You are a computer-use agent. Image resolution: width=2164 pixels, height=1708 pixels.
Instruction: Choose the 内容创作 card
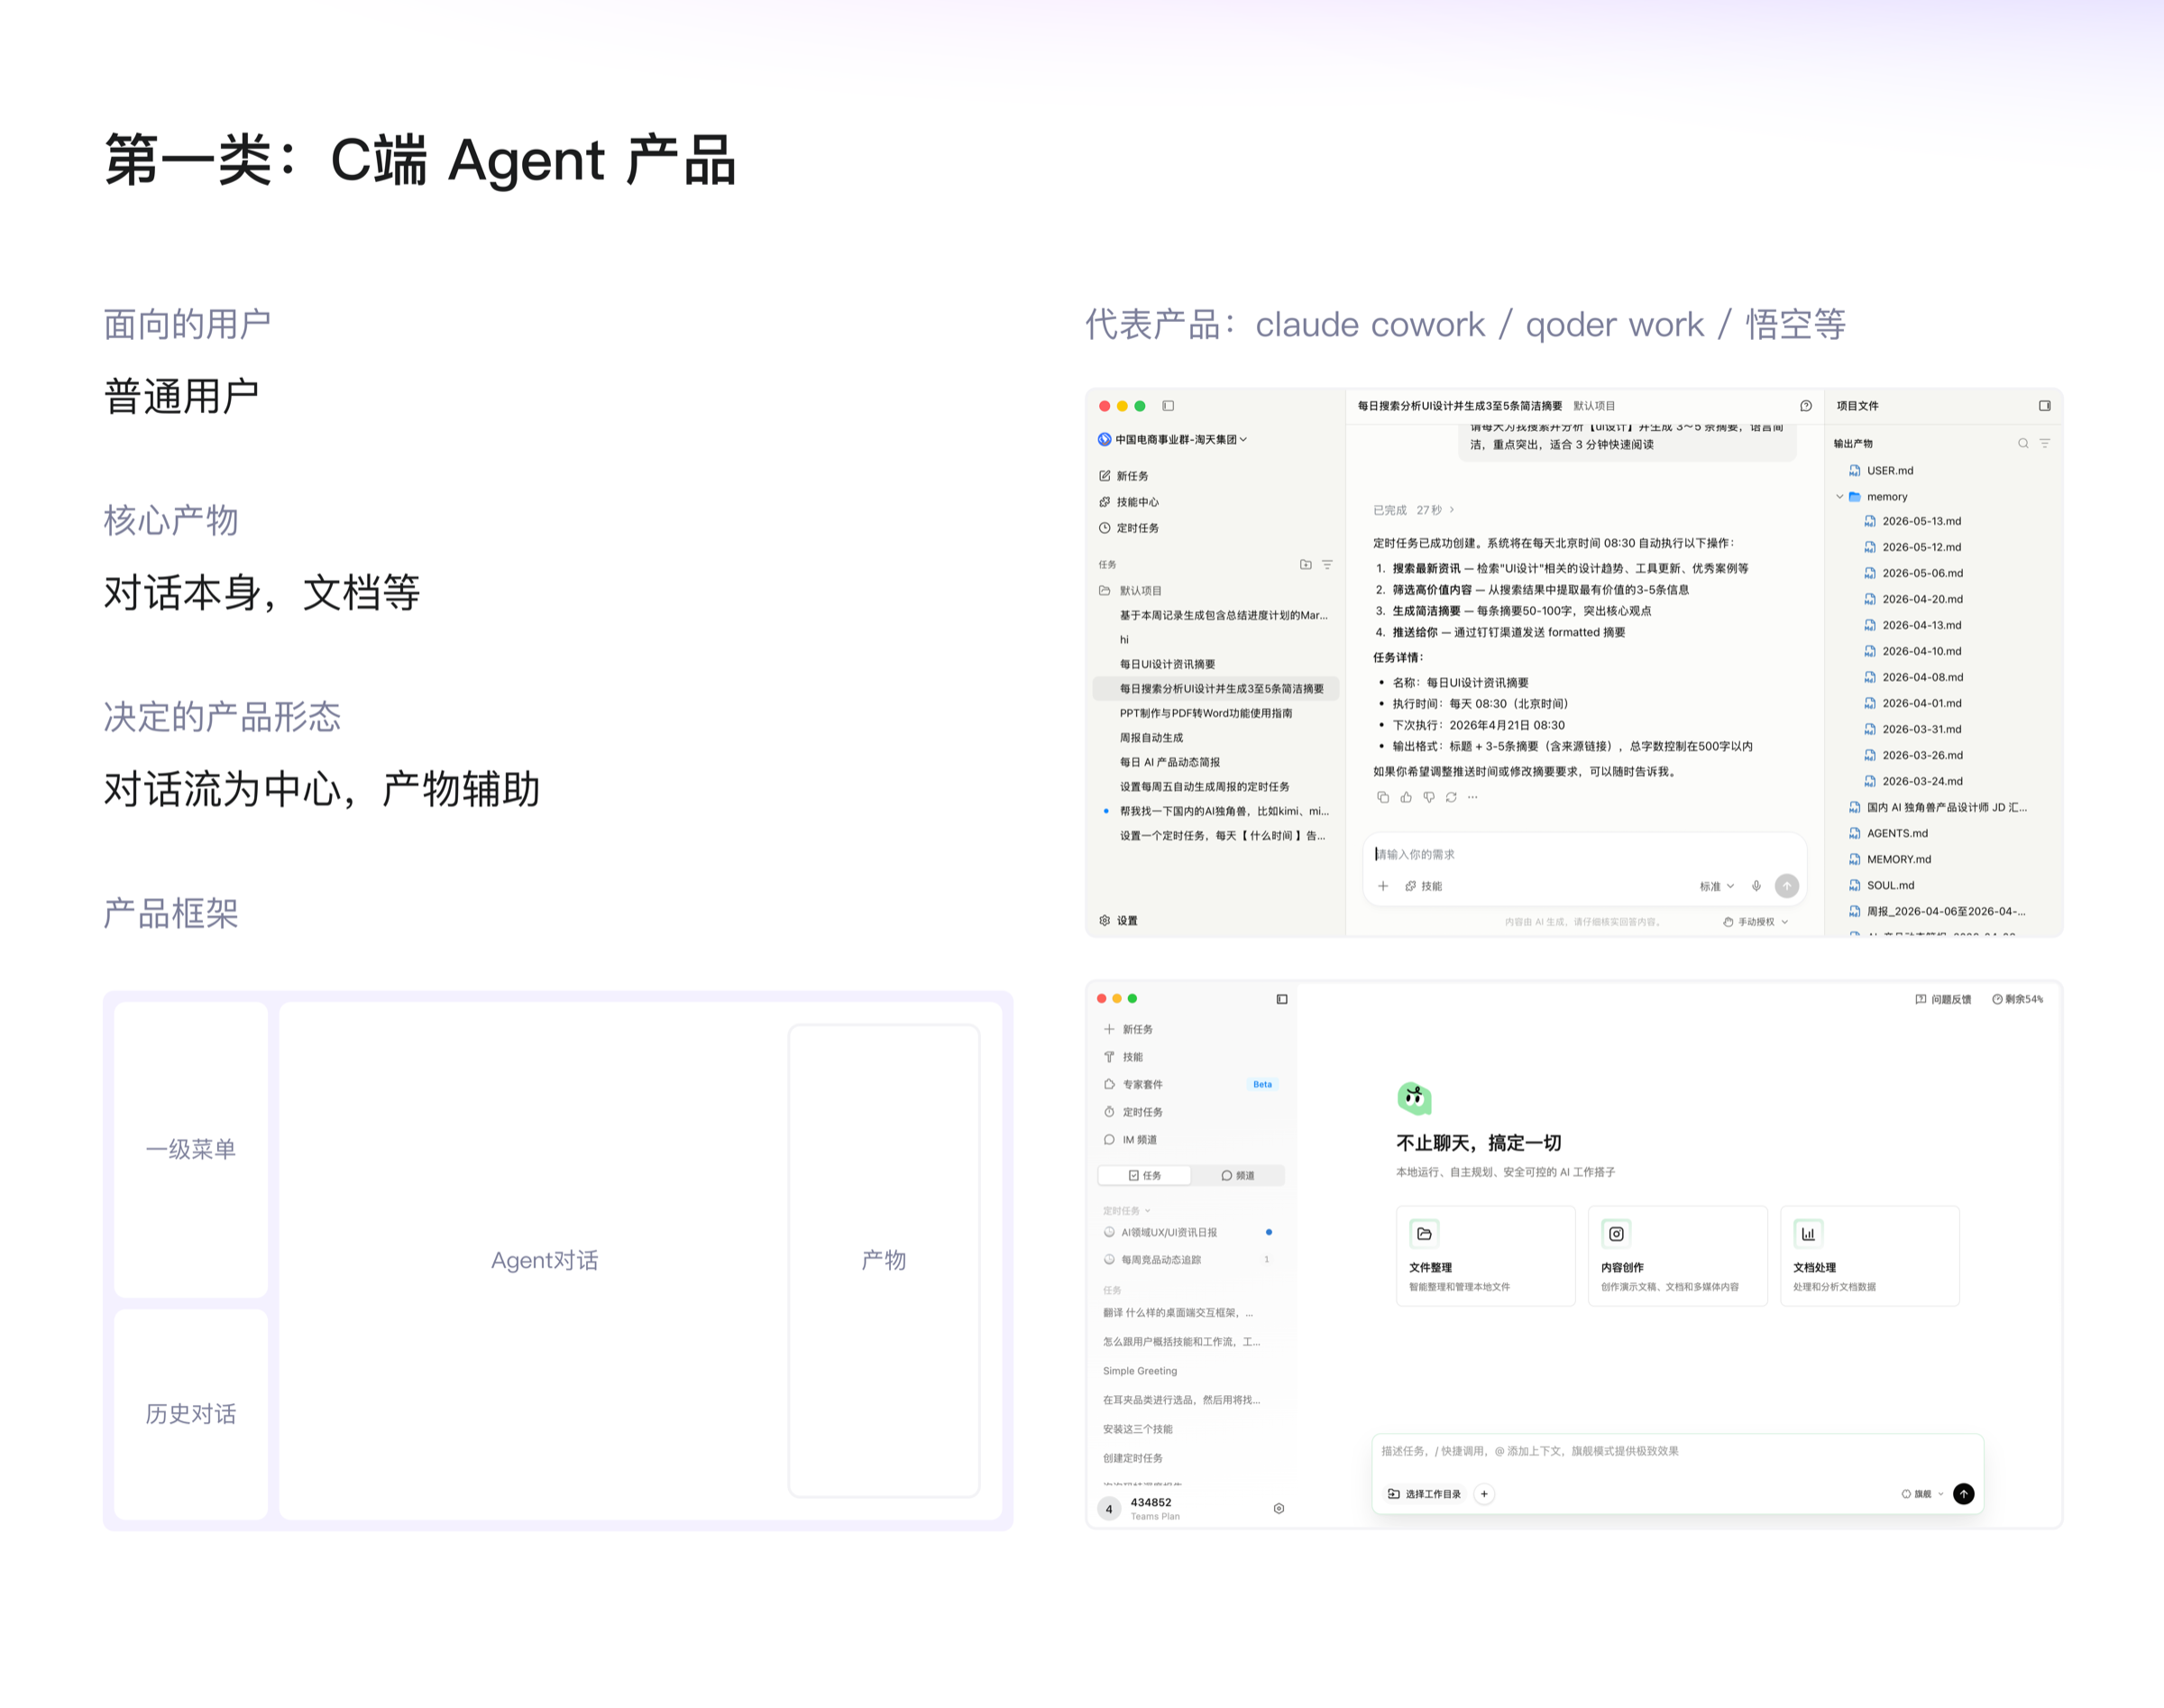1678,1256
